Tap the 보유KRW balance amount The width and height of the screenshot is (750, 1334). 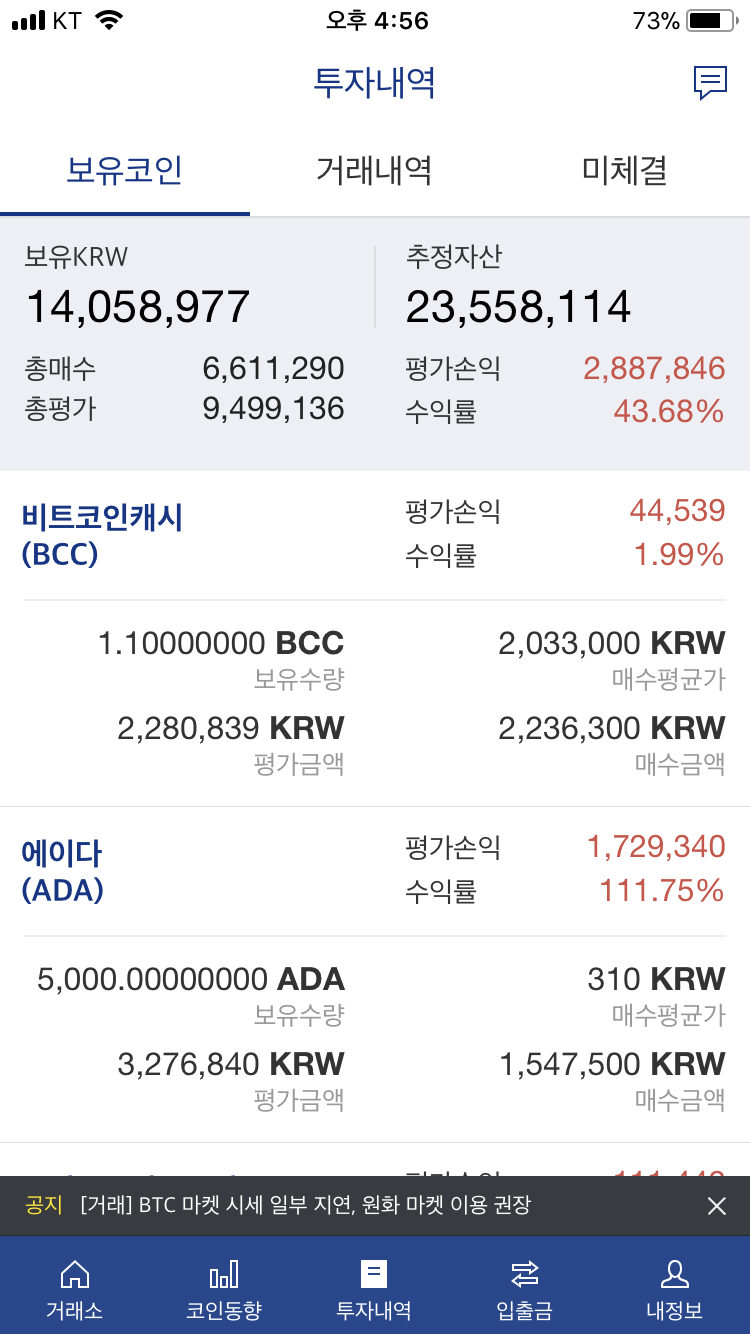(138, 307)
